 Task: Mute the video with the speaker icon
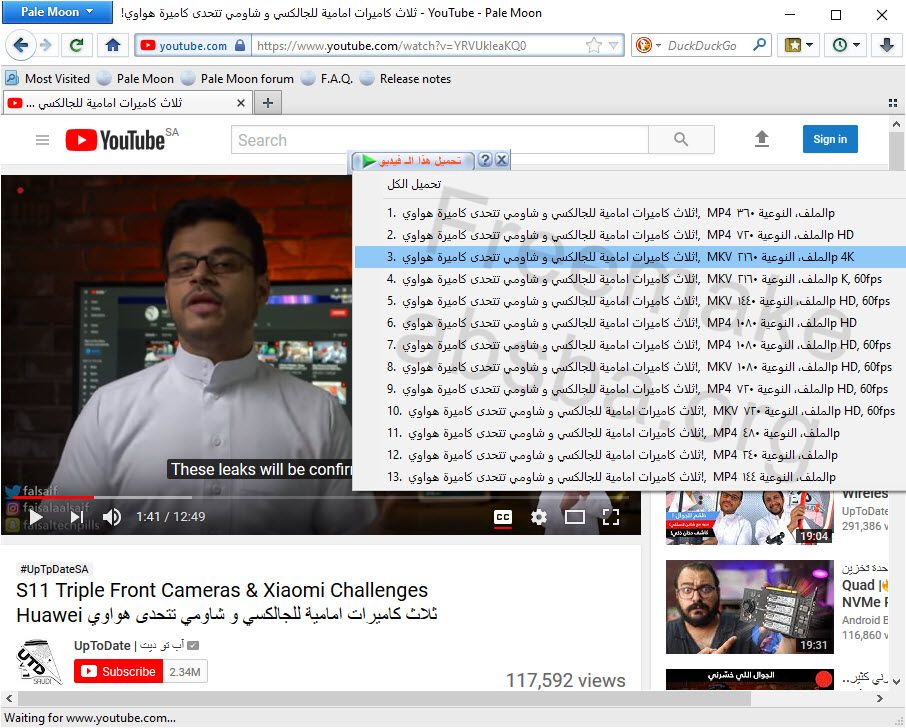pyautogui.click(x=112, y=517)
